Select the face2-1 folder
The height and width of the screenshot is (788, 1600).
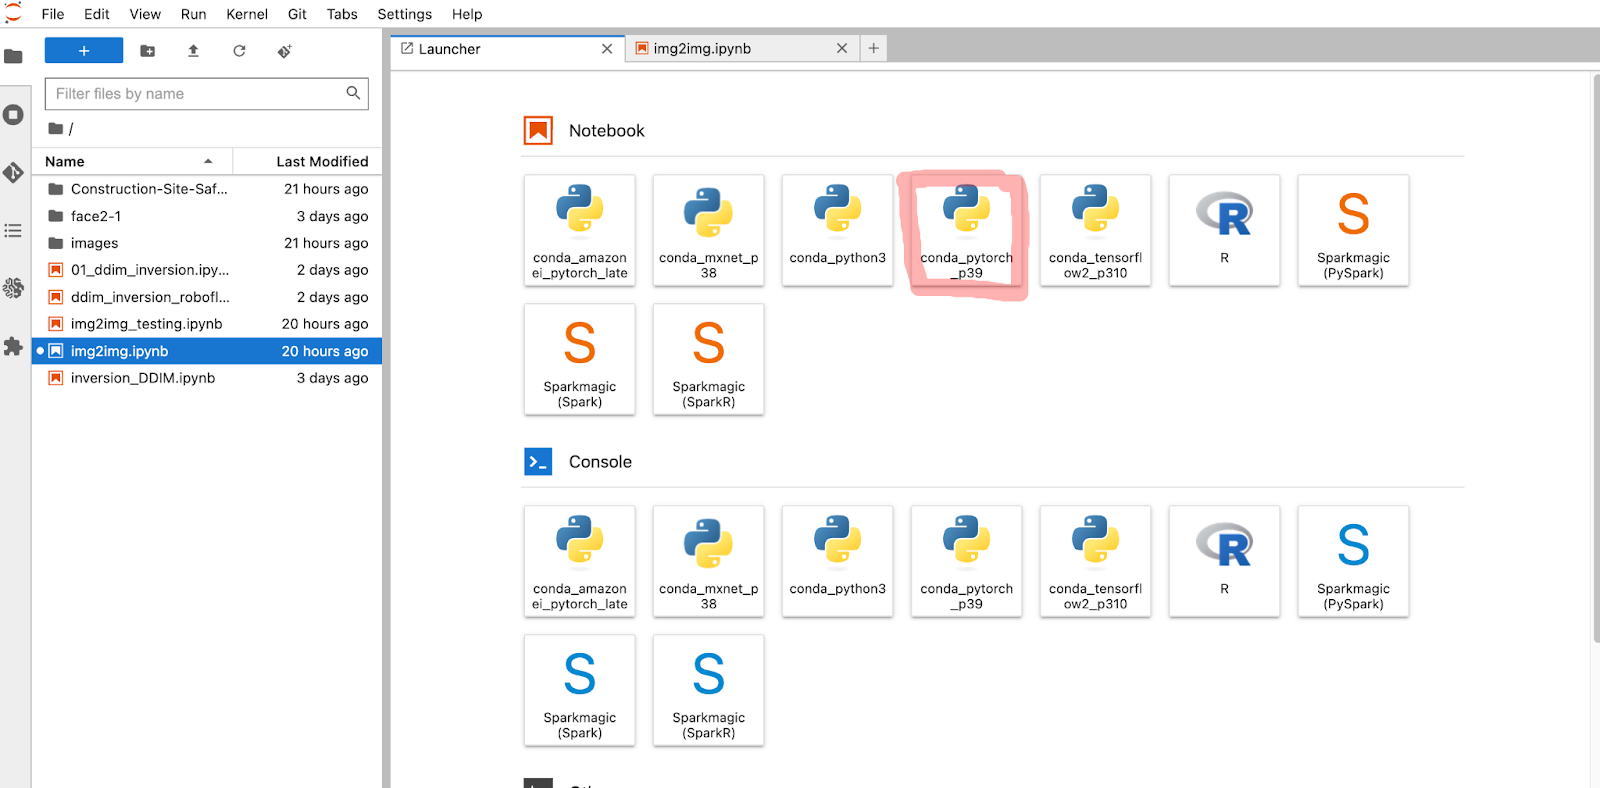click(x=207, y=216)
